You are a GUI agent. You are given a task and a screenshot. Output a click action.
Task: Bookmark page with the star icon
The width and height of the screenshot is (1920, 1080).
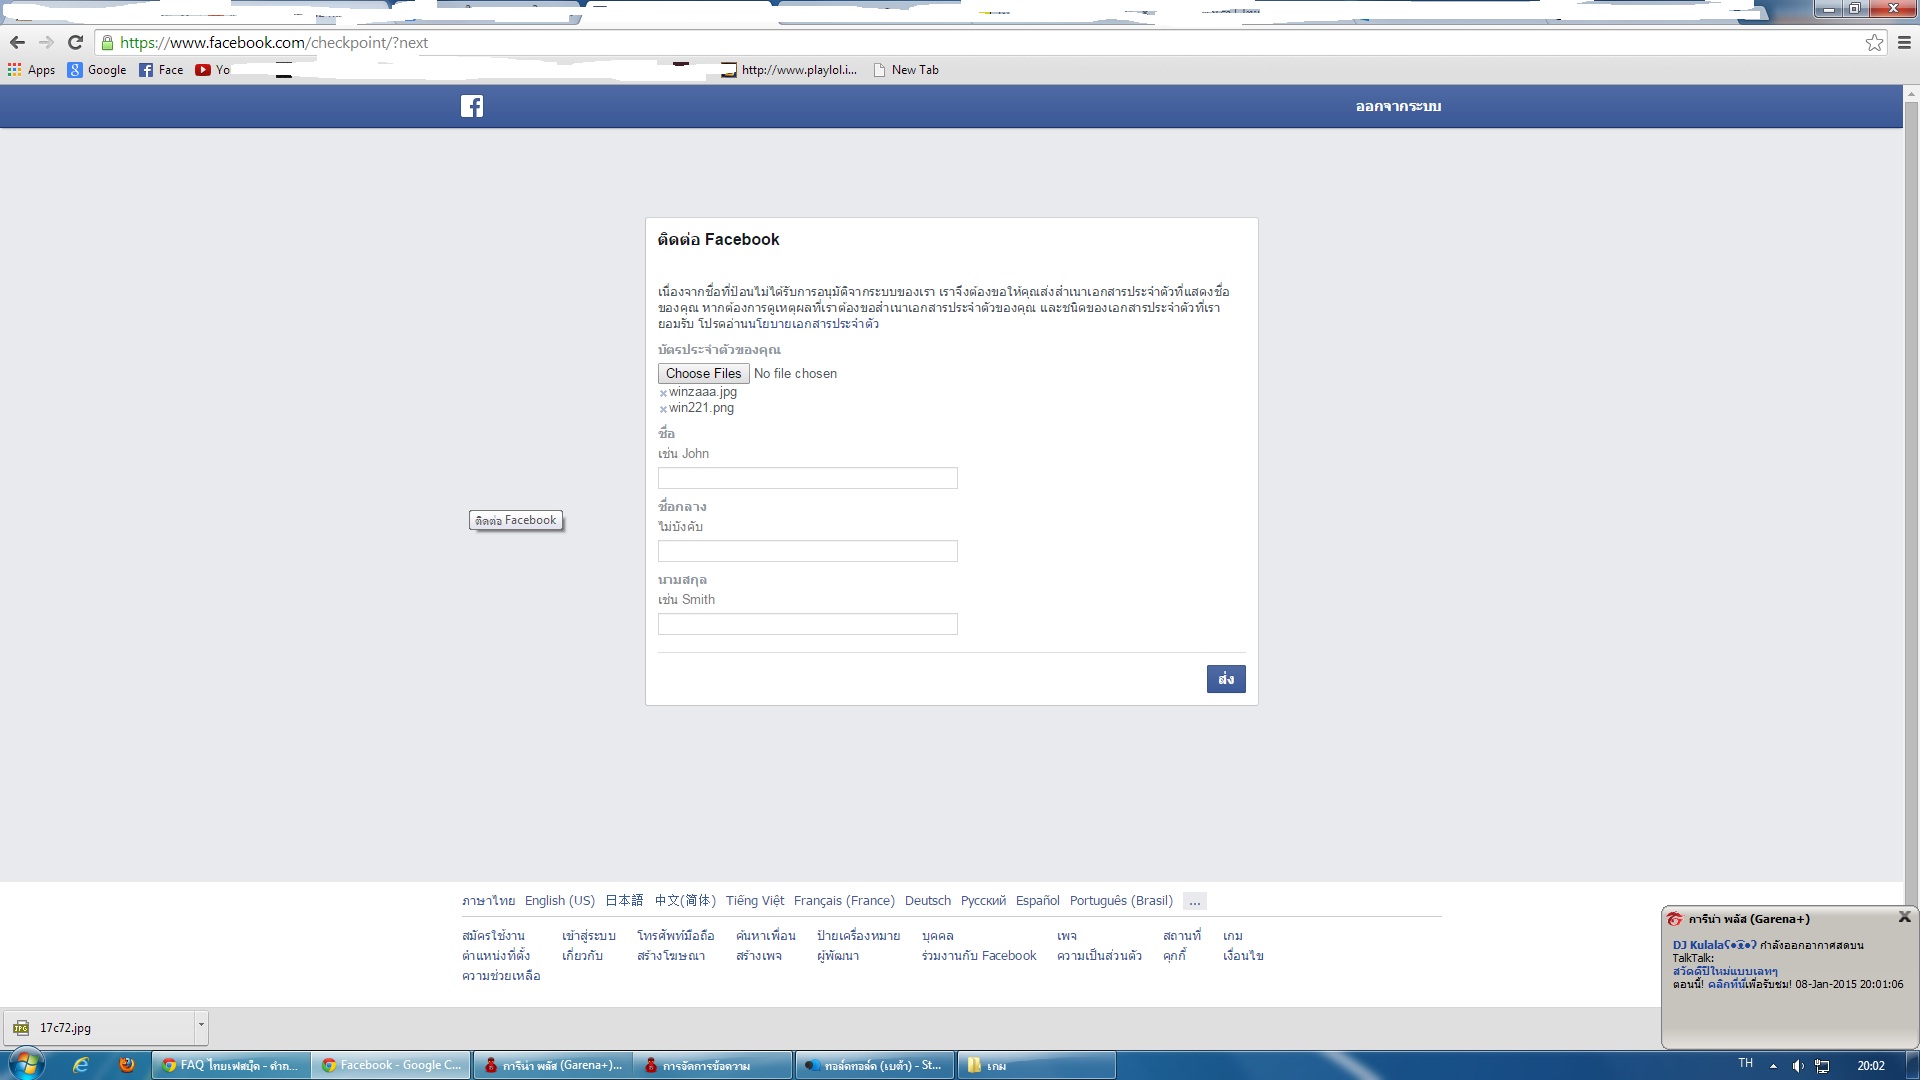click(x=1874, y=42)
